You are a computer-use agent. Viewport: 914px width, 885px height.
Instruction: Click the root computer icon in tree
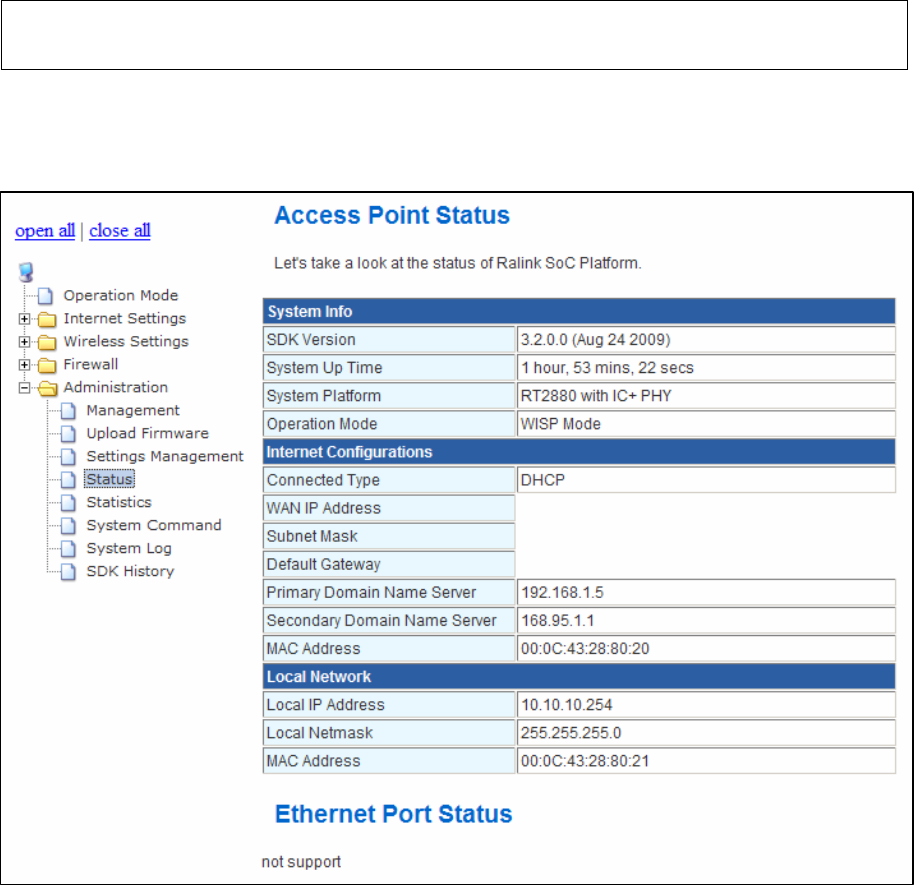[26, 272]
